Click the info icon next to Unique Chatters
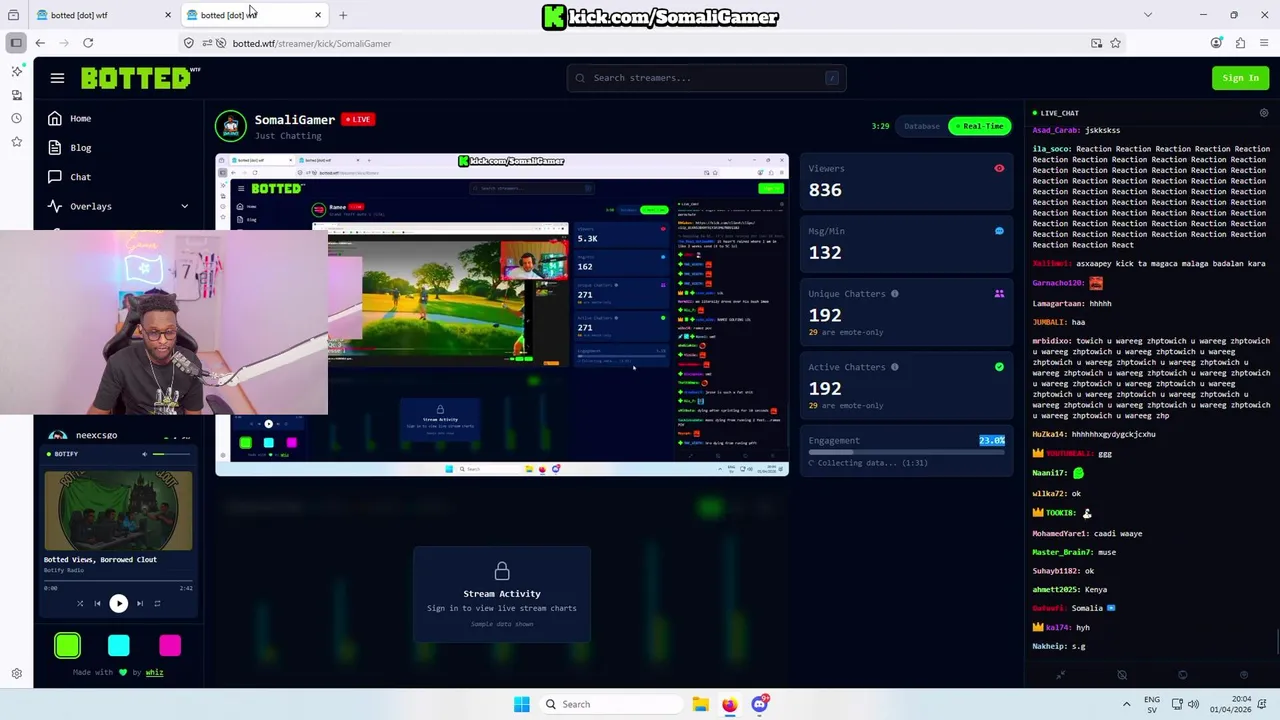Image resolution: width=1280 pixels, height=720 pixels. click(894, 294)
